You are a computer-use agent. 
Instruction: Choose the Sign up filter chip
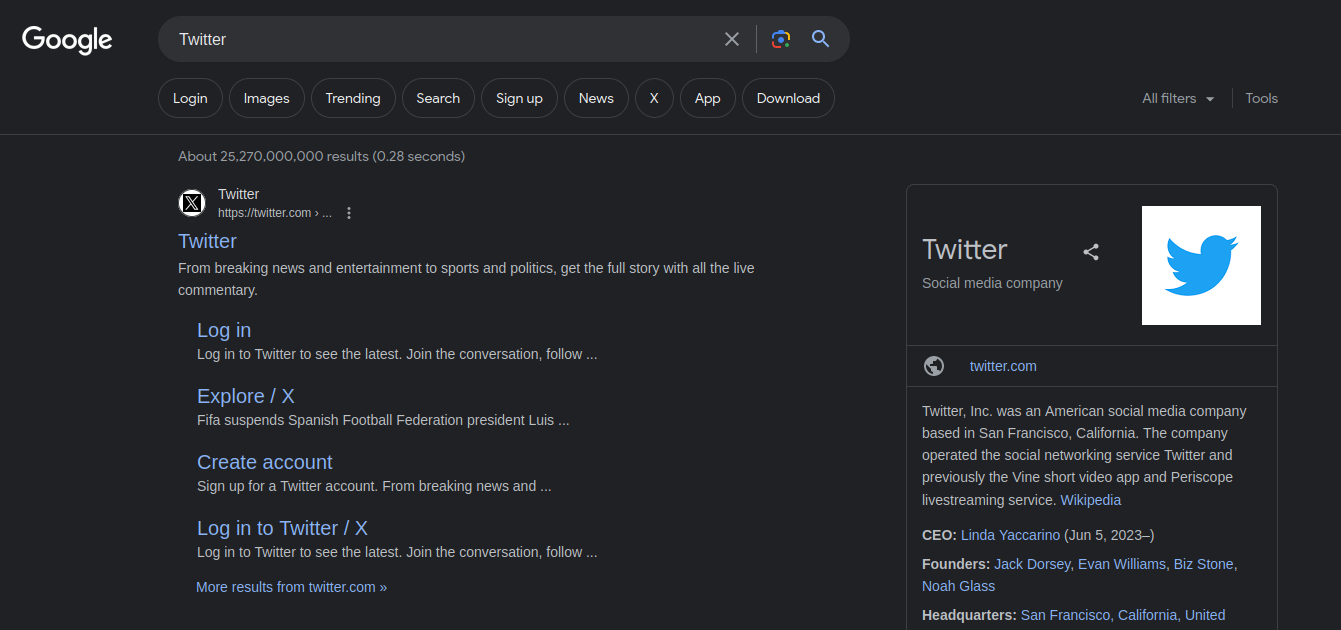519,98
